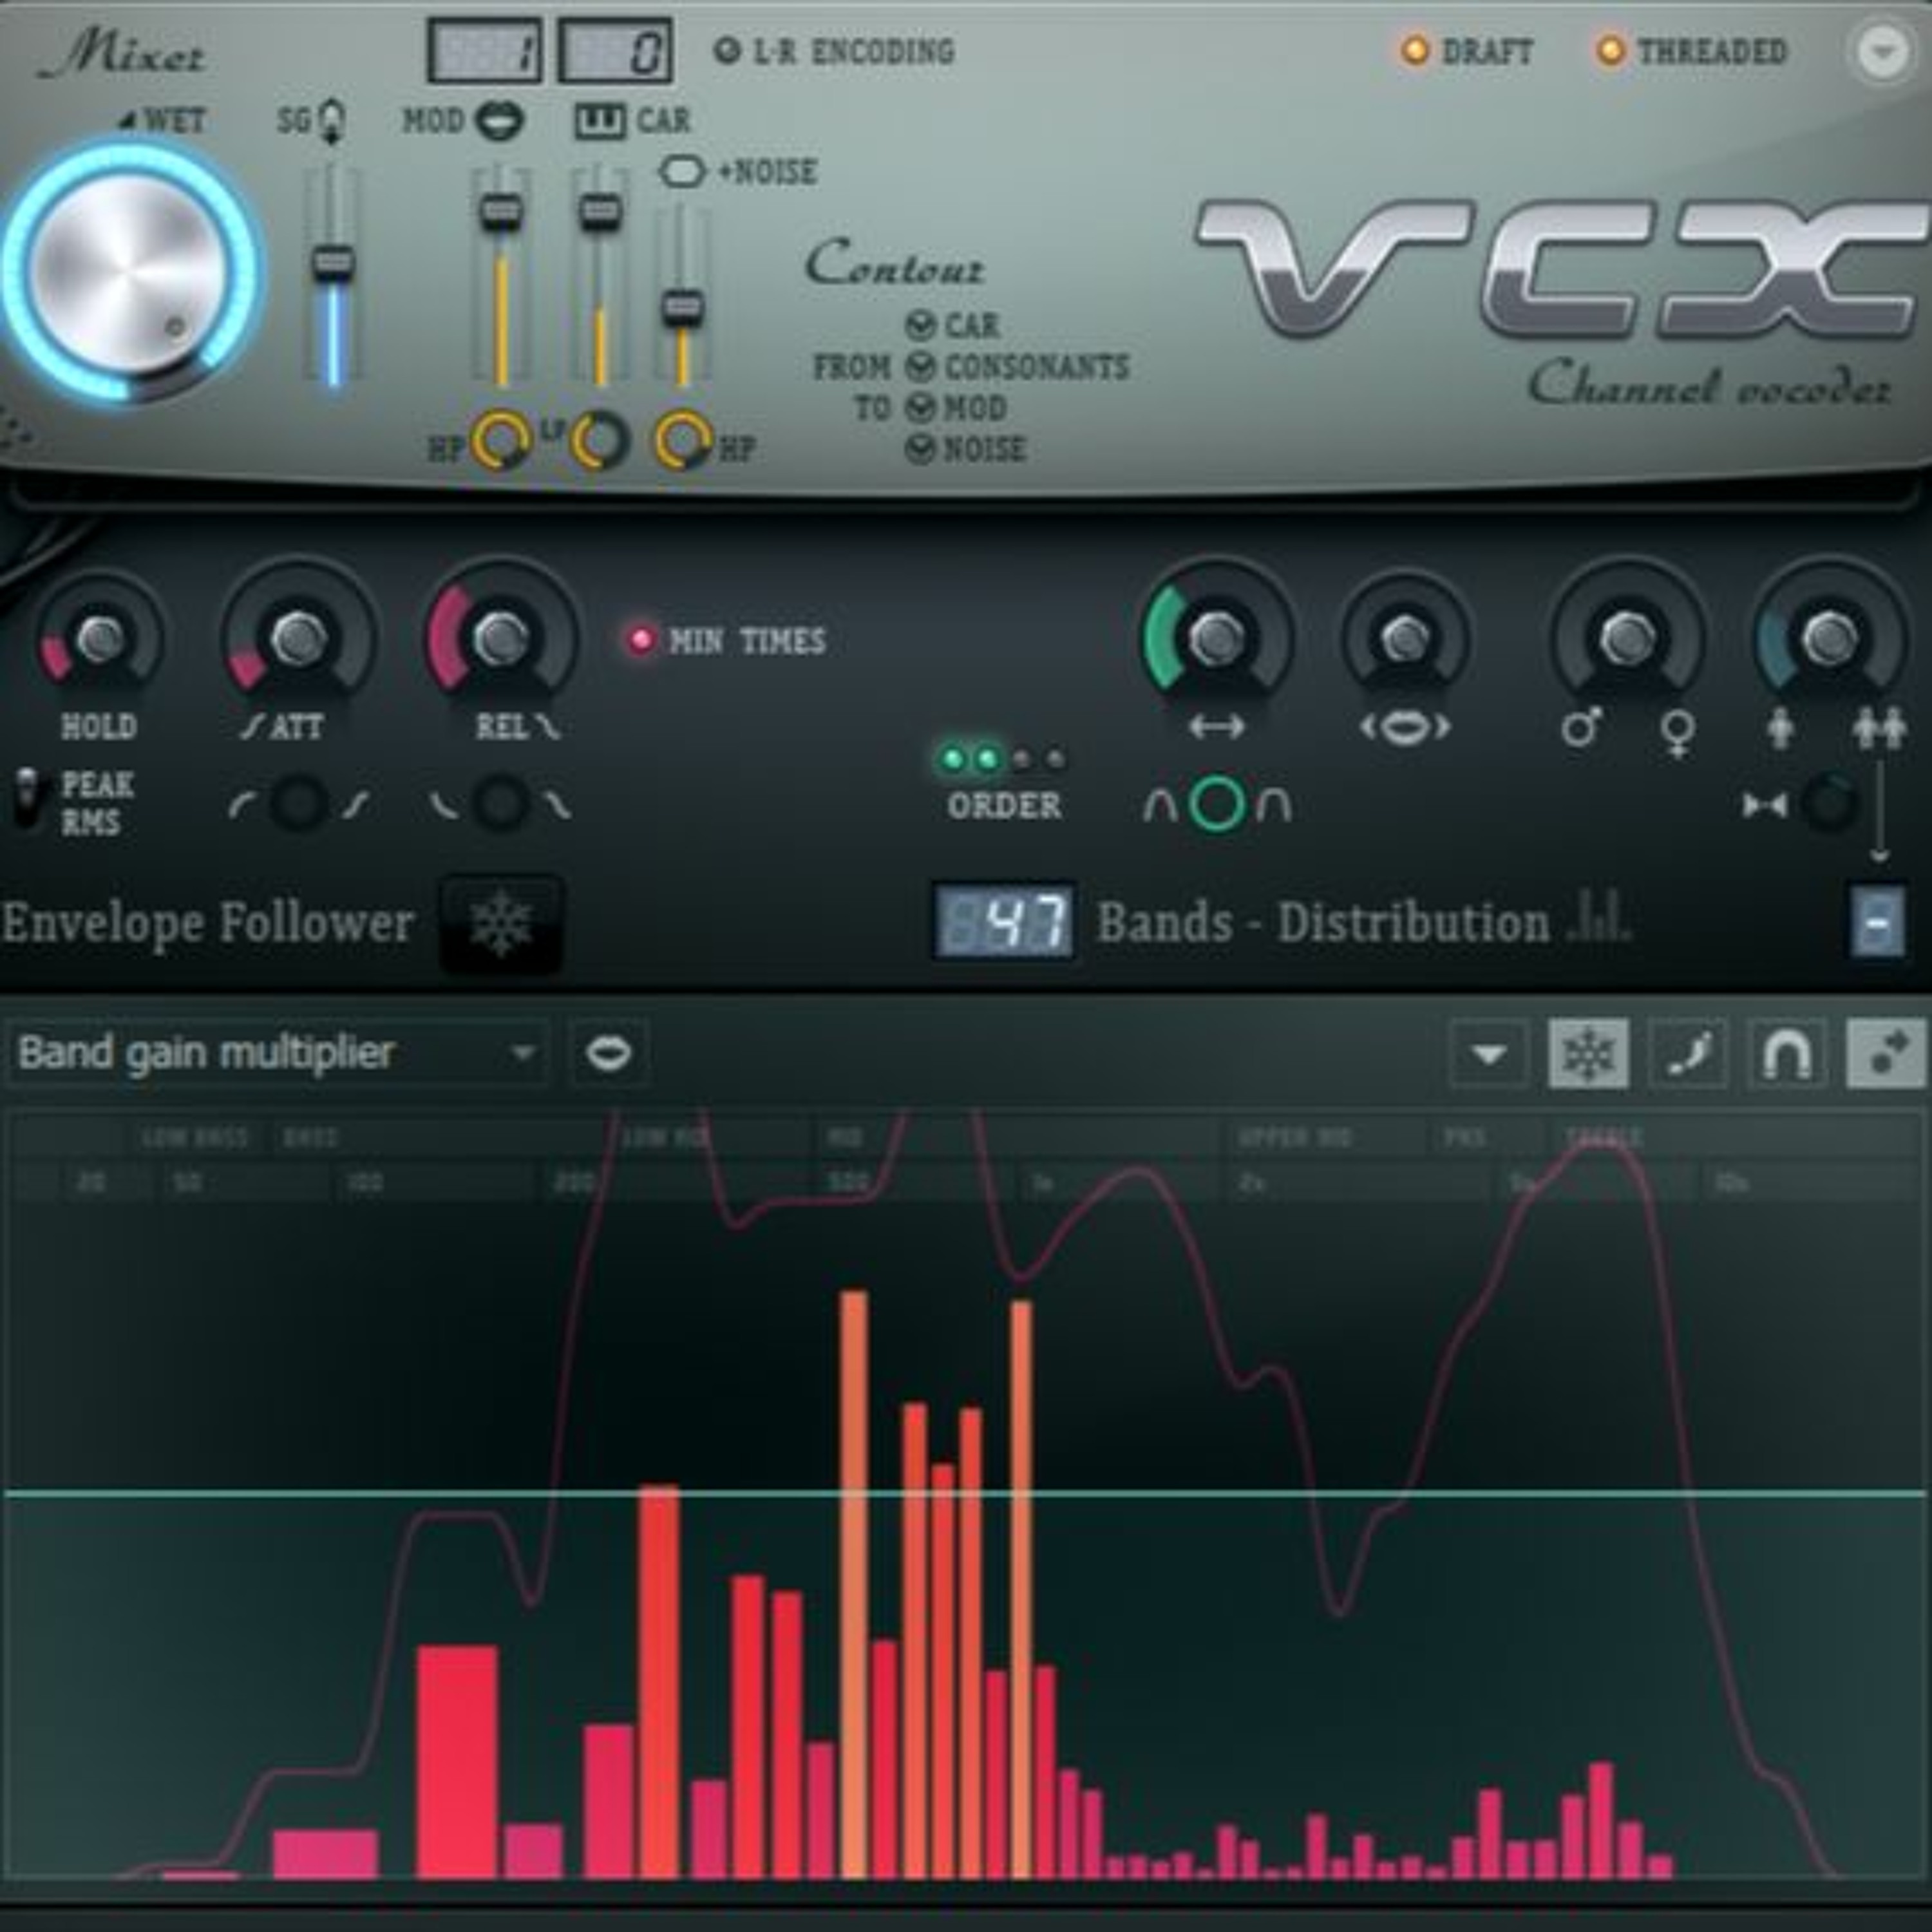1932x1932 pixels.
Task: Toggle the THREADED processing option
Action: [1611, 50]
